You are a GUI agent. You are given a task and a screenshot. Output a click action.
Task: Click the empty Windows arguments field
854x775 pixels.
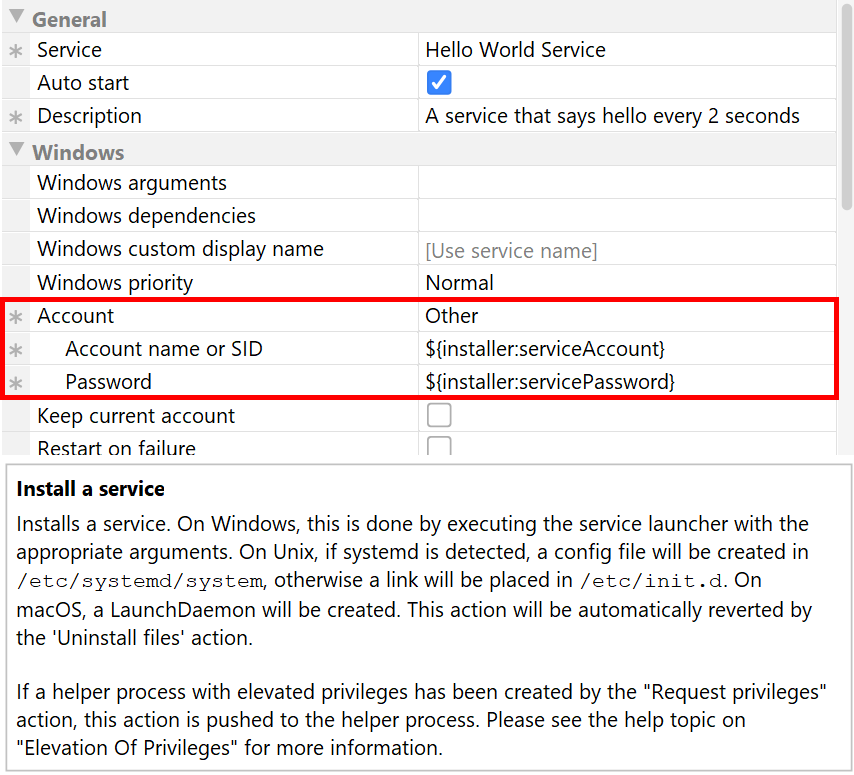626,183
